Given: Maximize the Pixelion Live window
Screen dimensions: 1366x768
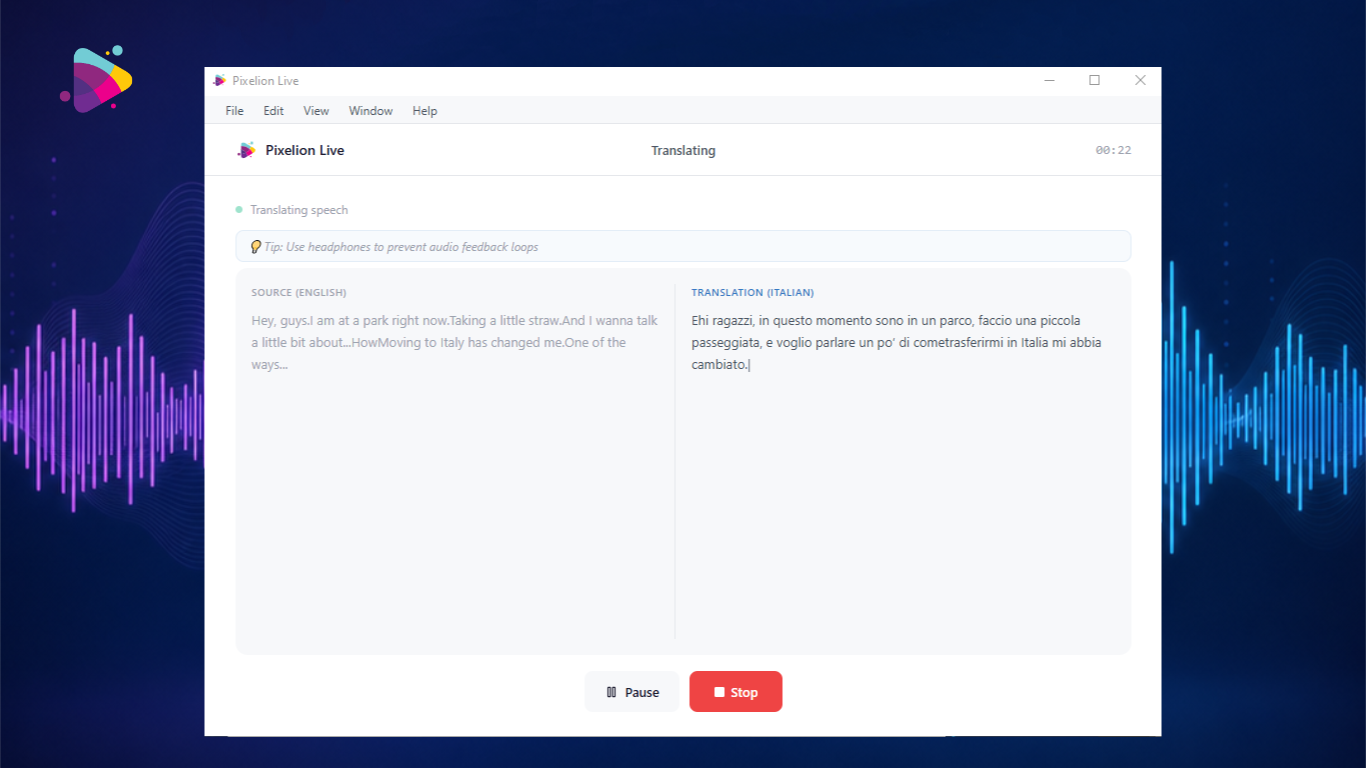Looking at the screenshot, I should click(1094, 81).
